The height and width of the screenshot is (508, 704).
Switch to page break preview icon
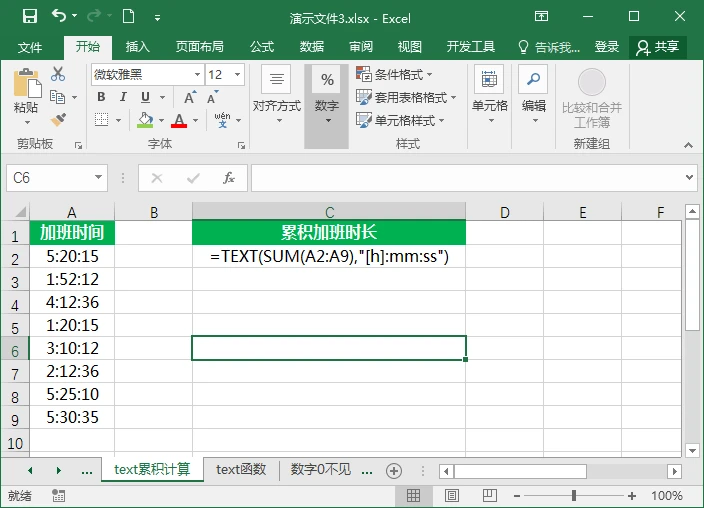tap(489, 495)
